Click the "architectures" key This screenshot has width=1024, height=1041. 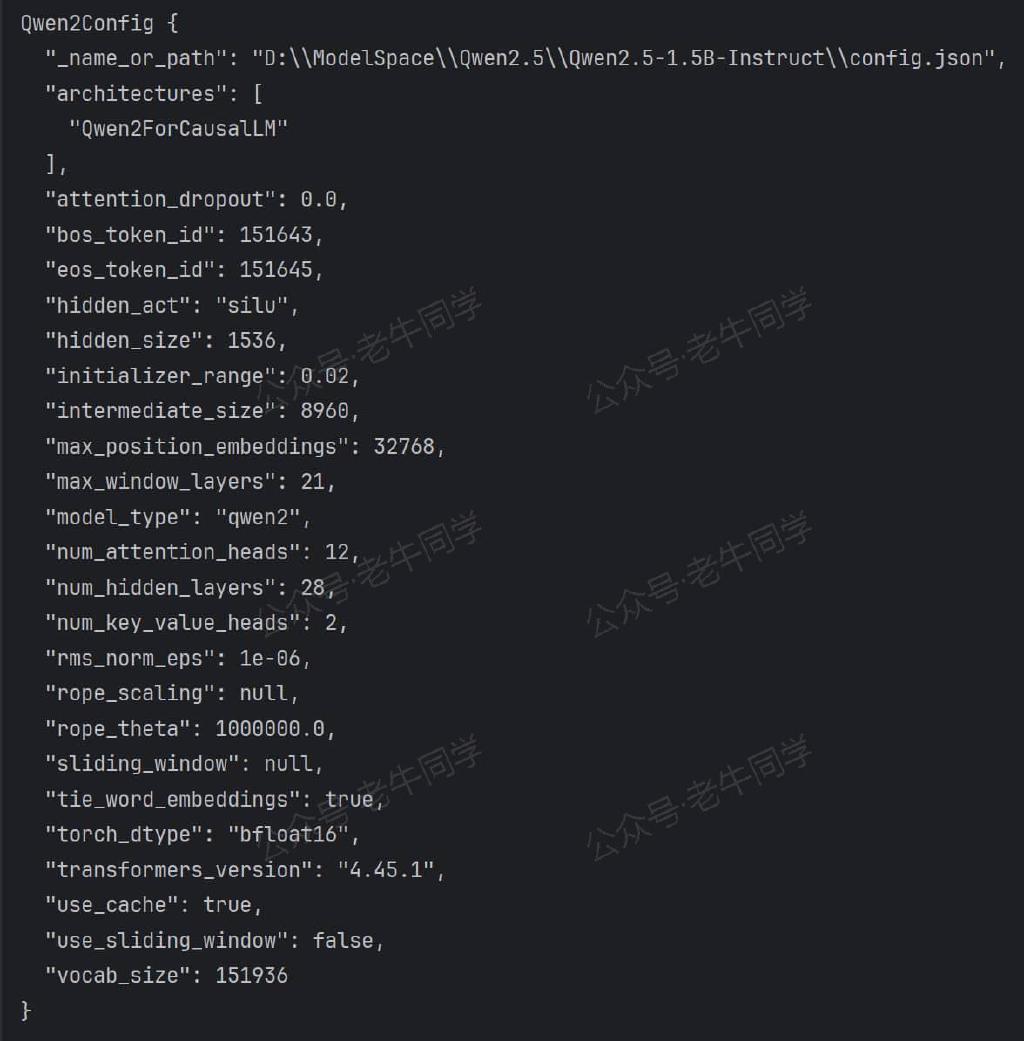130,94
